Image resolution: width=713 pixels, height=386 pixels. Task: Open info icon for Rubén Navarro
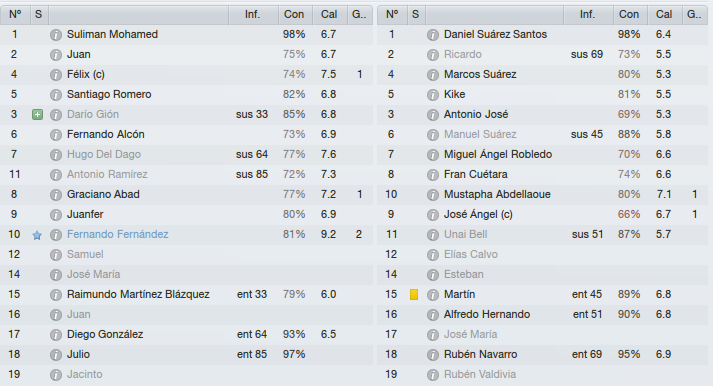click(432, 355)
